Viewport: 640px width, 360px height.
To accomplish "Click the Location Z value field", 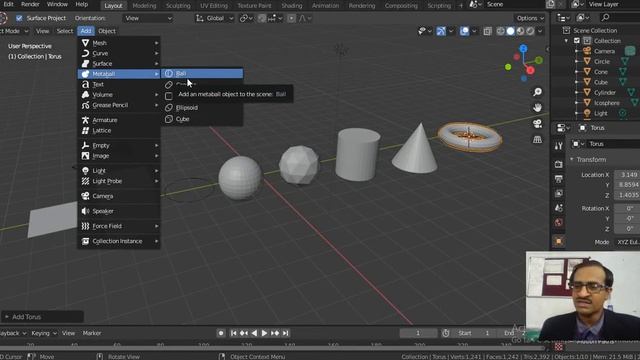I will [x=627, y=195].
